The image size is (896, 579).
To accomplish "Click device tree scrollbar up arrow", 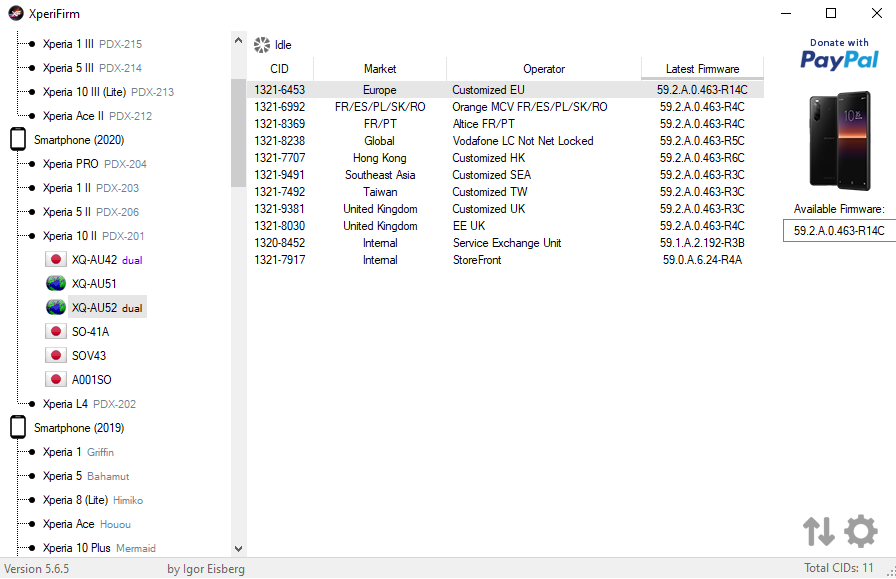I will point(238,40).
